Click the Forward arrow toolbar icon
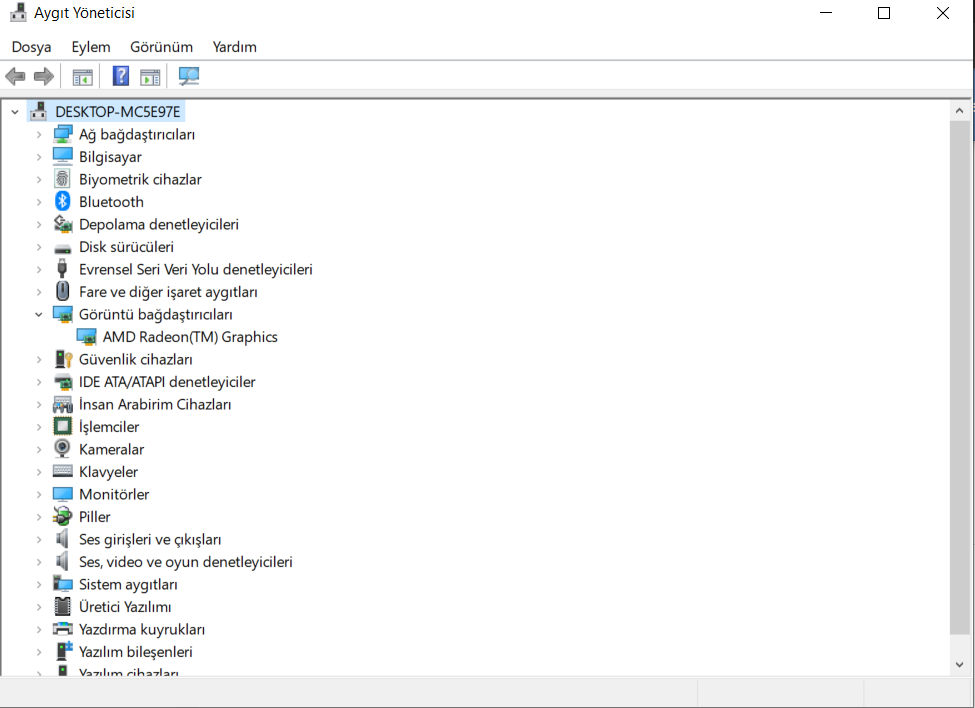The width and height of the screenshot is (975, 708). 44,76
